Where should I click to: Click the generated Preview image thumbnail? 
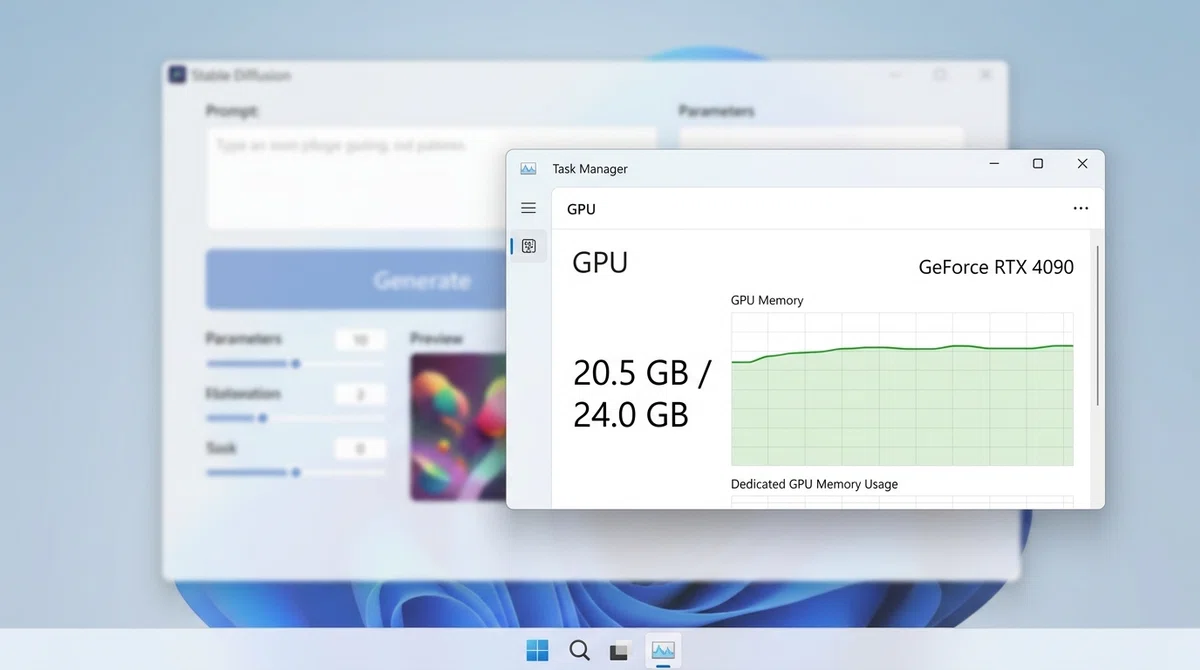tap(458, 426)
